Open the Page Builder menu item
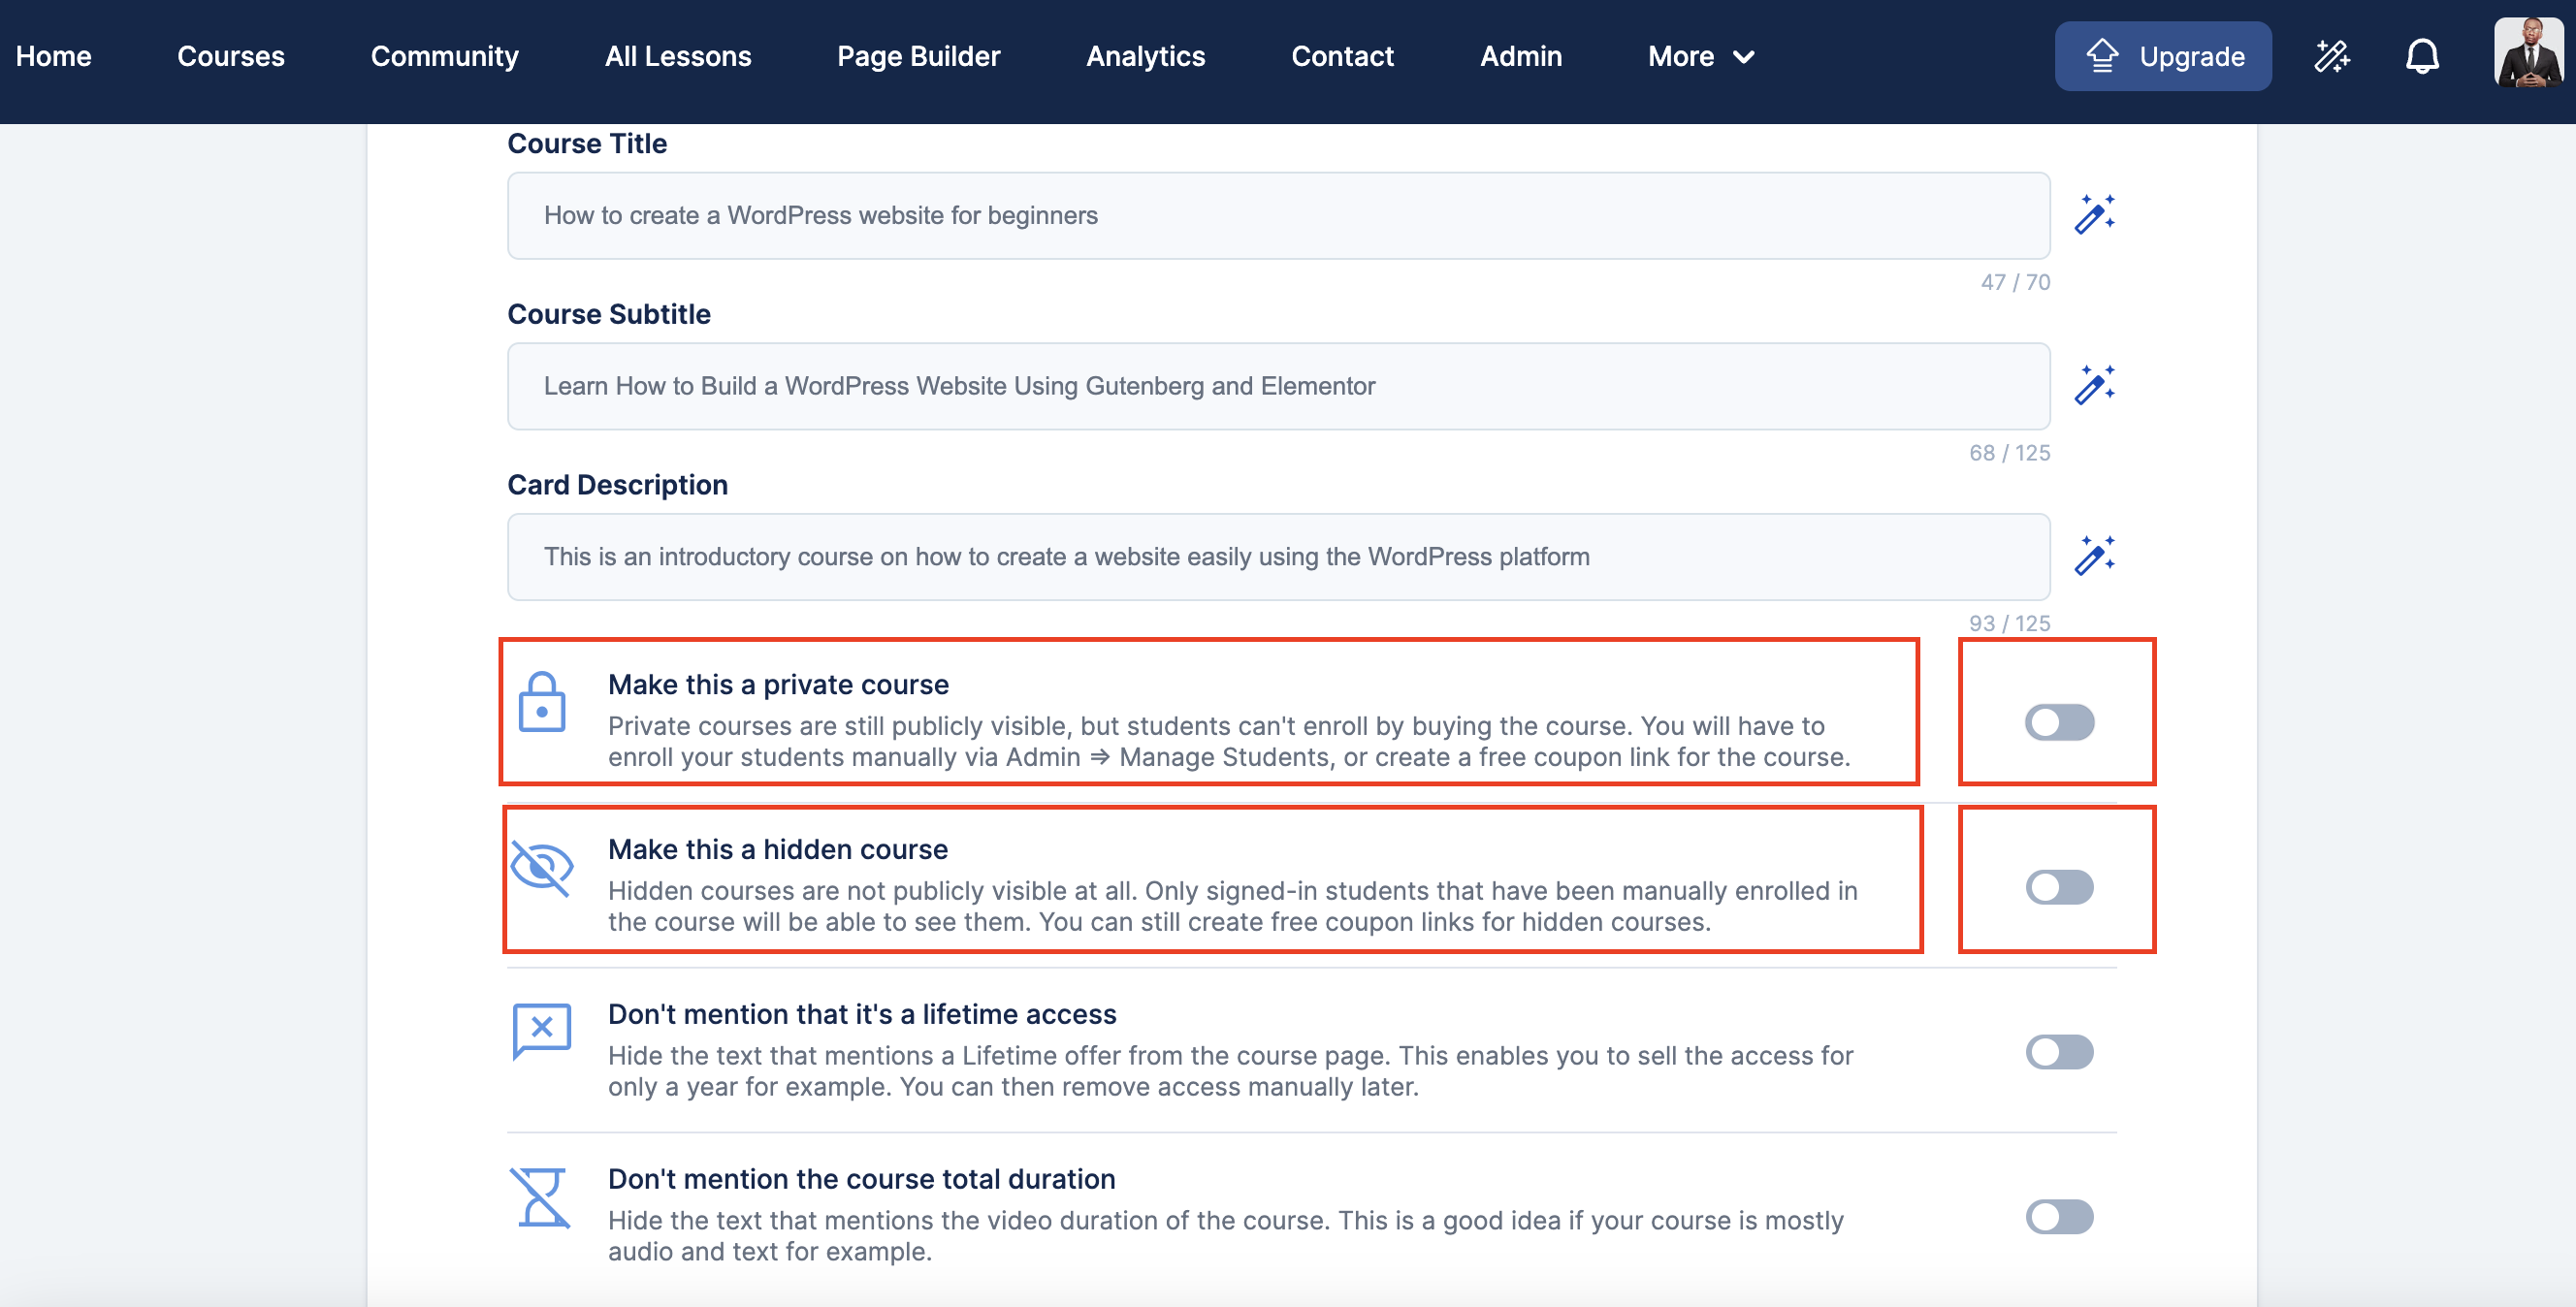The image size is (2576, 1307). tap(918, 57)
